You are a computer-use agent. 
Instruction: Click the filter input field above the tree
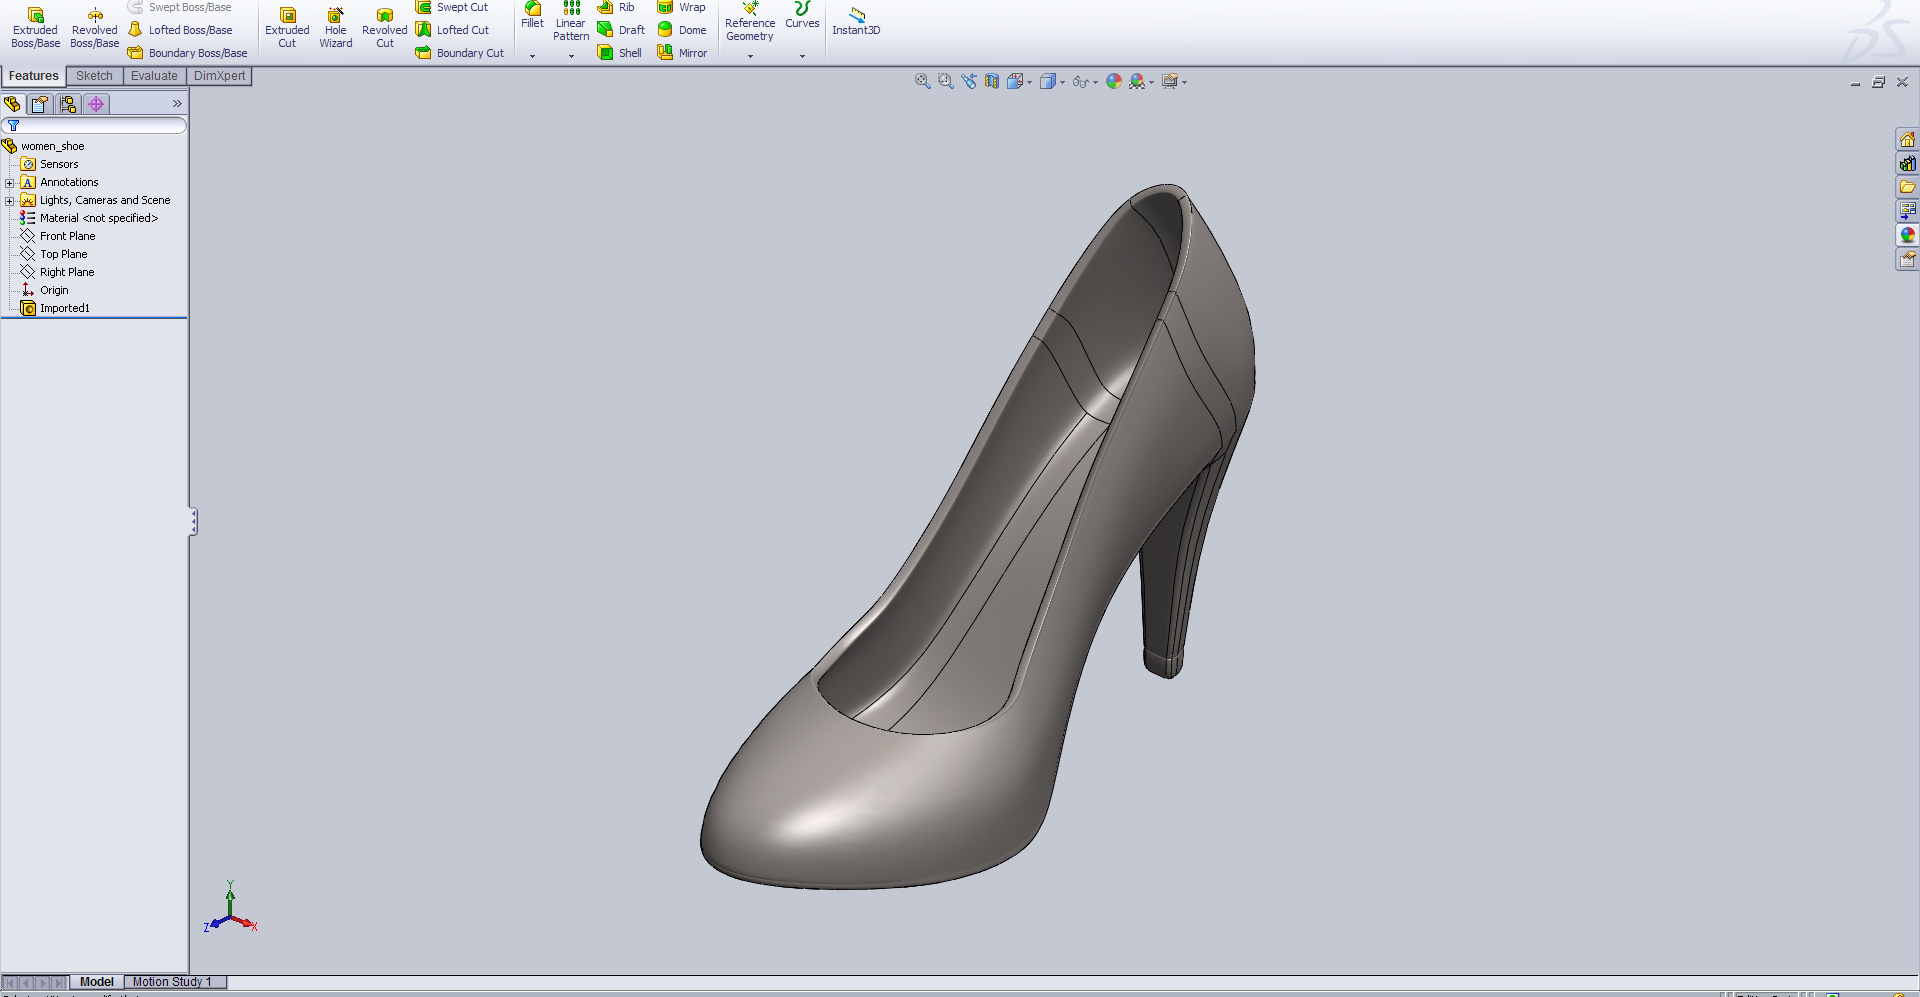click(100, 125)
